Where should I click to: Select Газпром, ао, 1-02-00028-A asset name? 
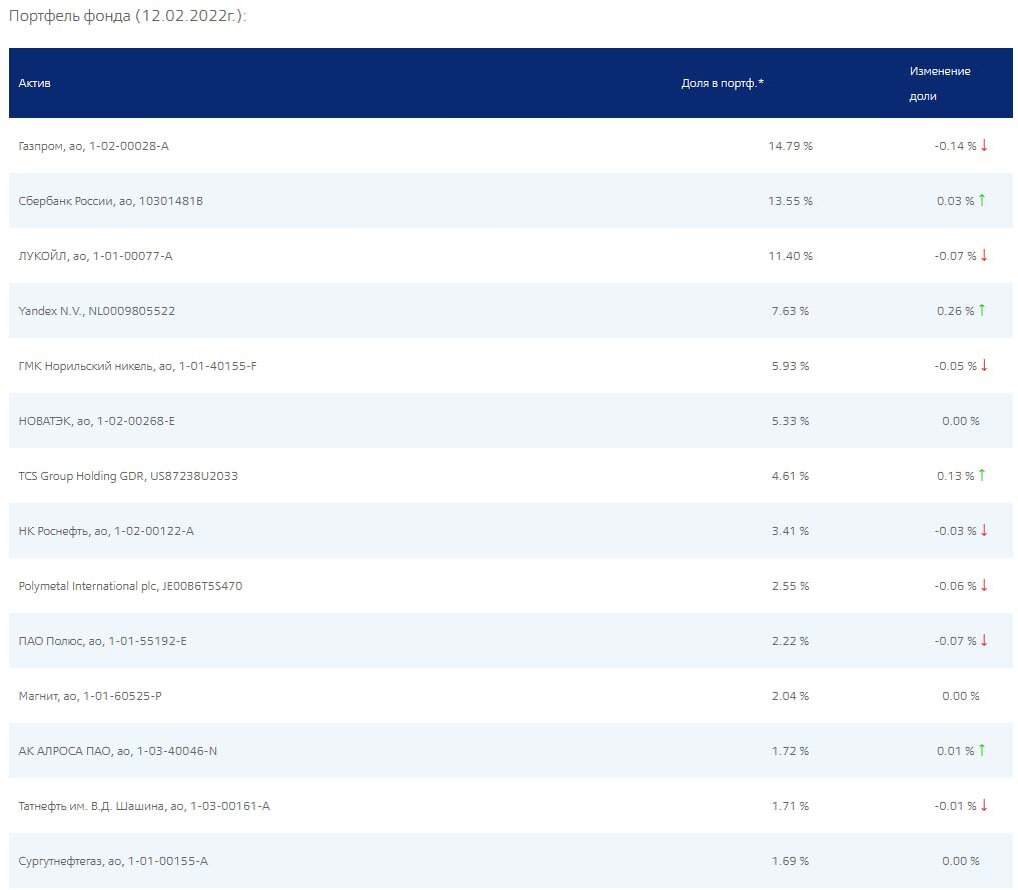(93, 146)
